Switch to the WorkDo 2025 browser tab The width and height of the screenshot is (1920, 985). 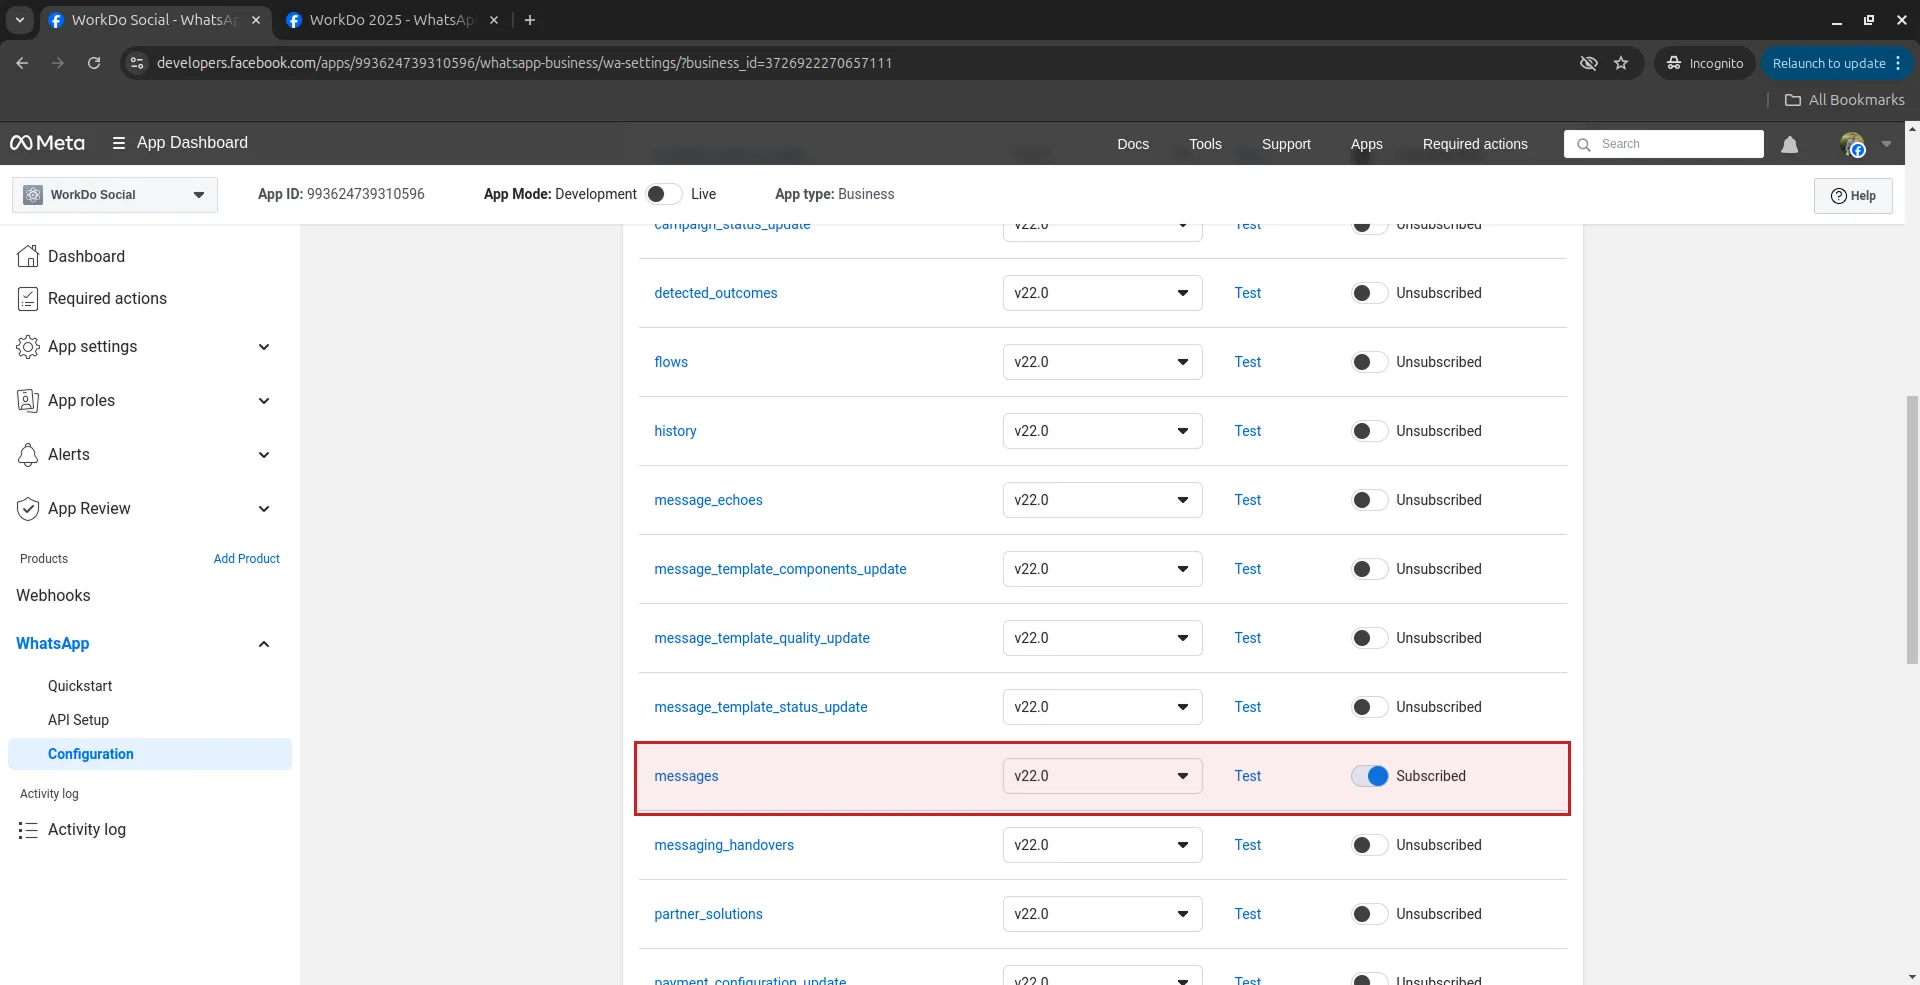pyautogui.click(x=391, y=20)
